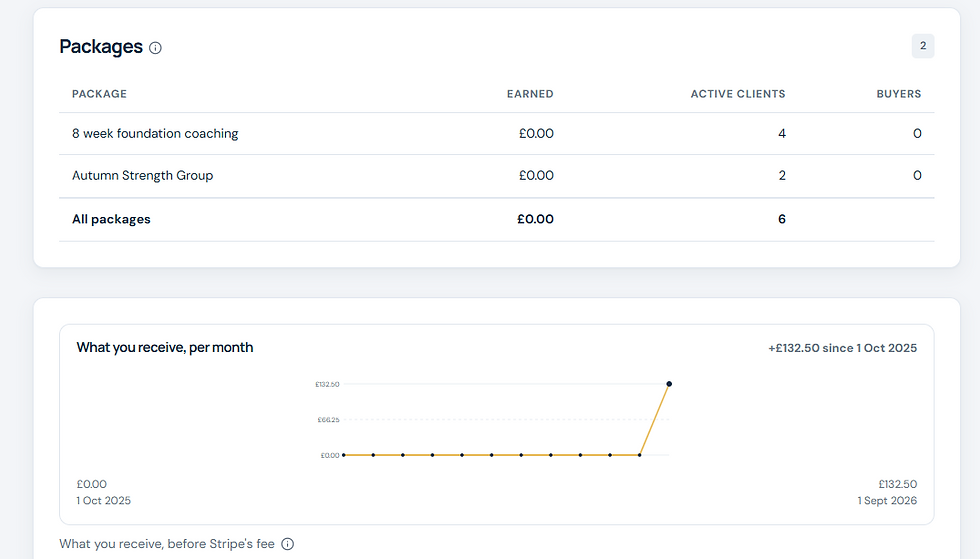Select the EARNED column header
The width and height of the screenshot is (980, 559).
coord(530,94)
